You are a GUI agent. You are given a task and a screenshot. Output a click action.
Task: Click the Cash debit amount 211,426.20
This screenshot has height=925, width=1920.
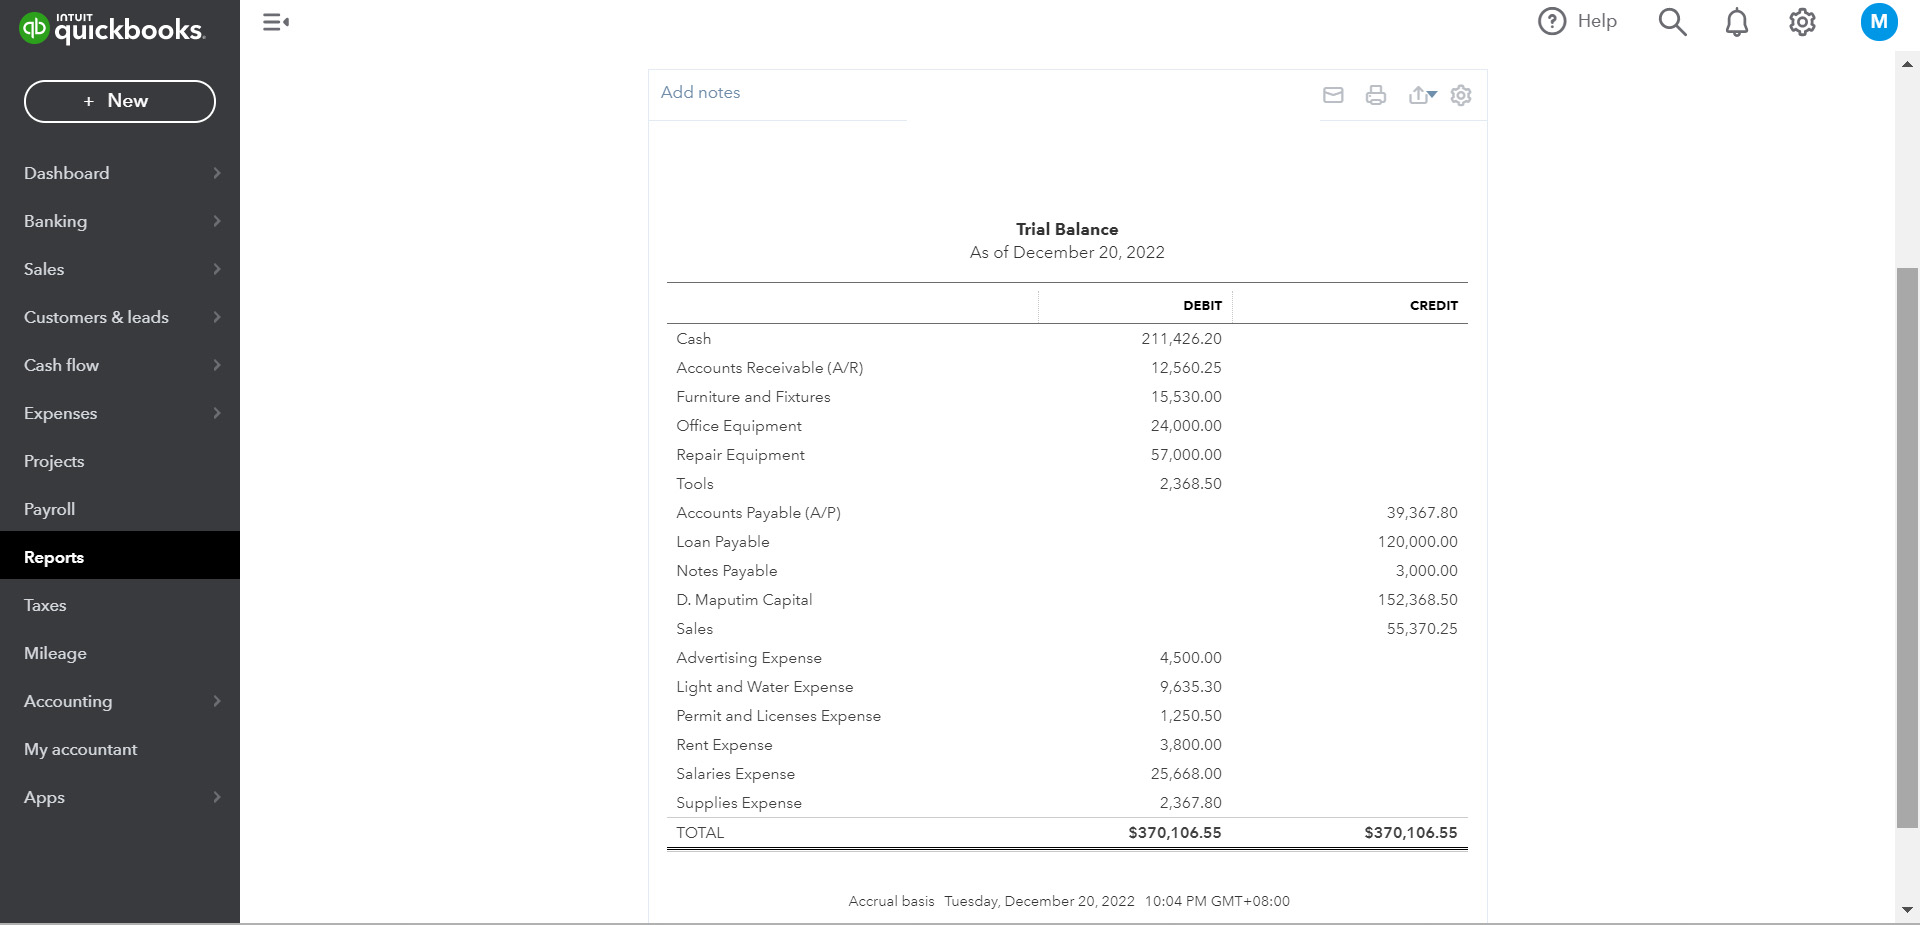click(1181, 339)
